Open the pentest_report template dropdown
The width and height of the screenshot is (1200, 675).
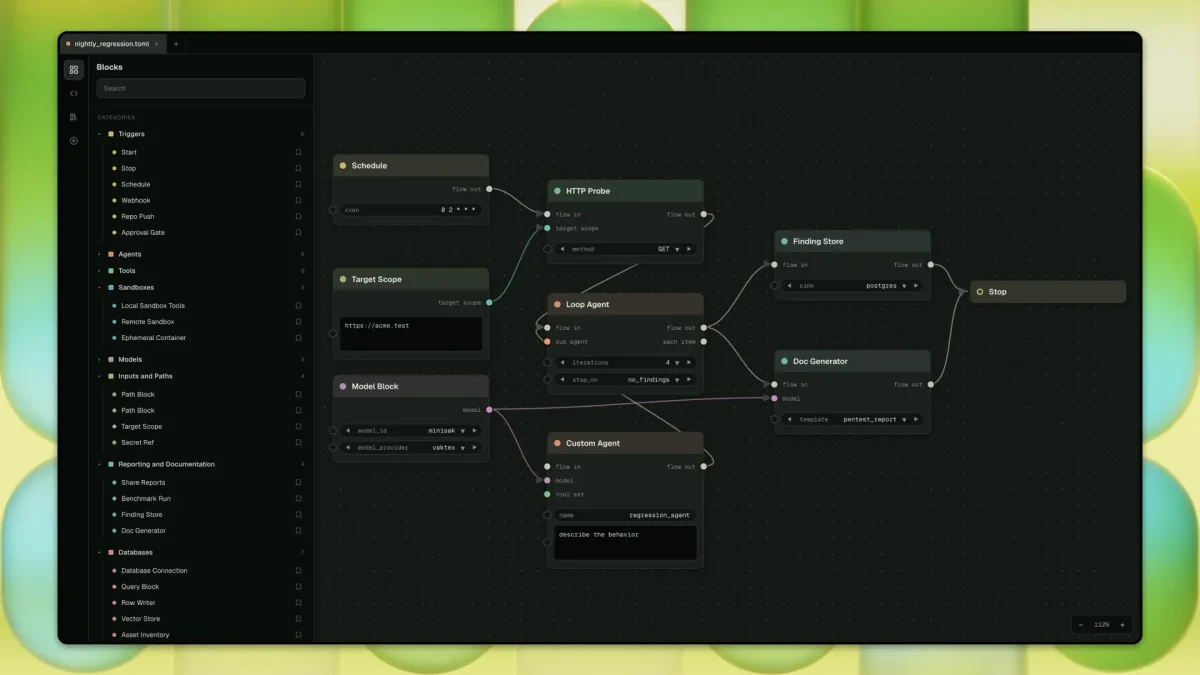tap(904, 419)
